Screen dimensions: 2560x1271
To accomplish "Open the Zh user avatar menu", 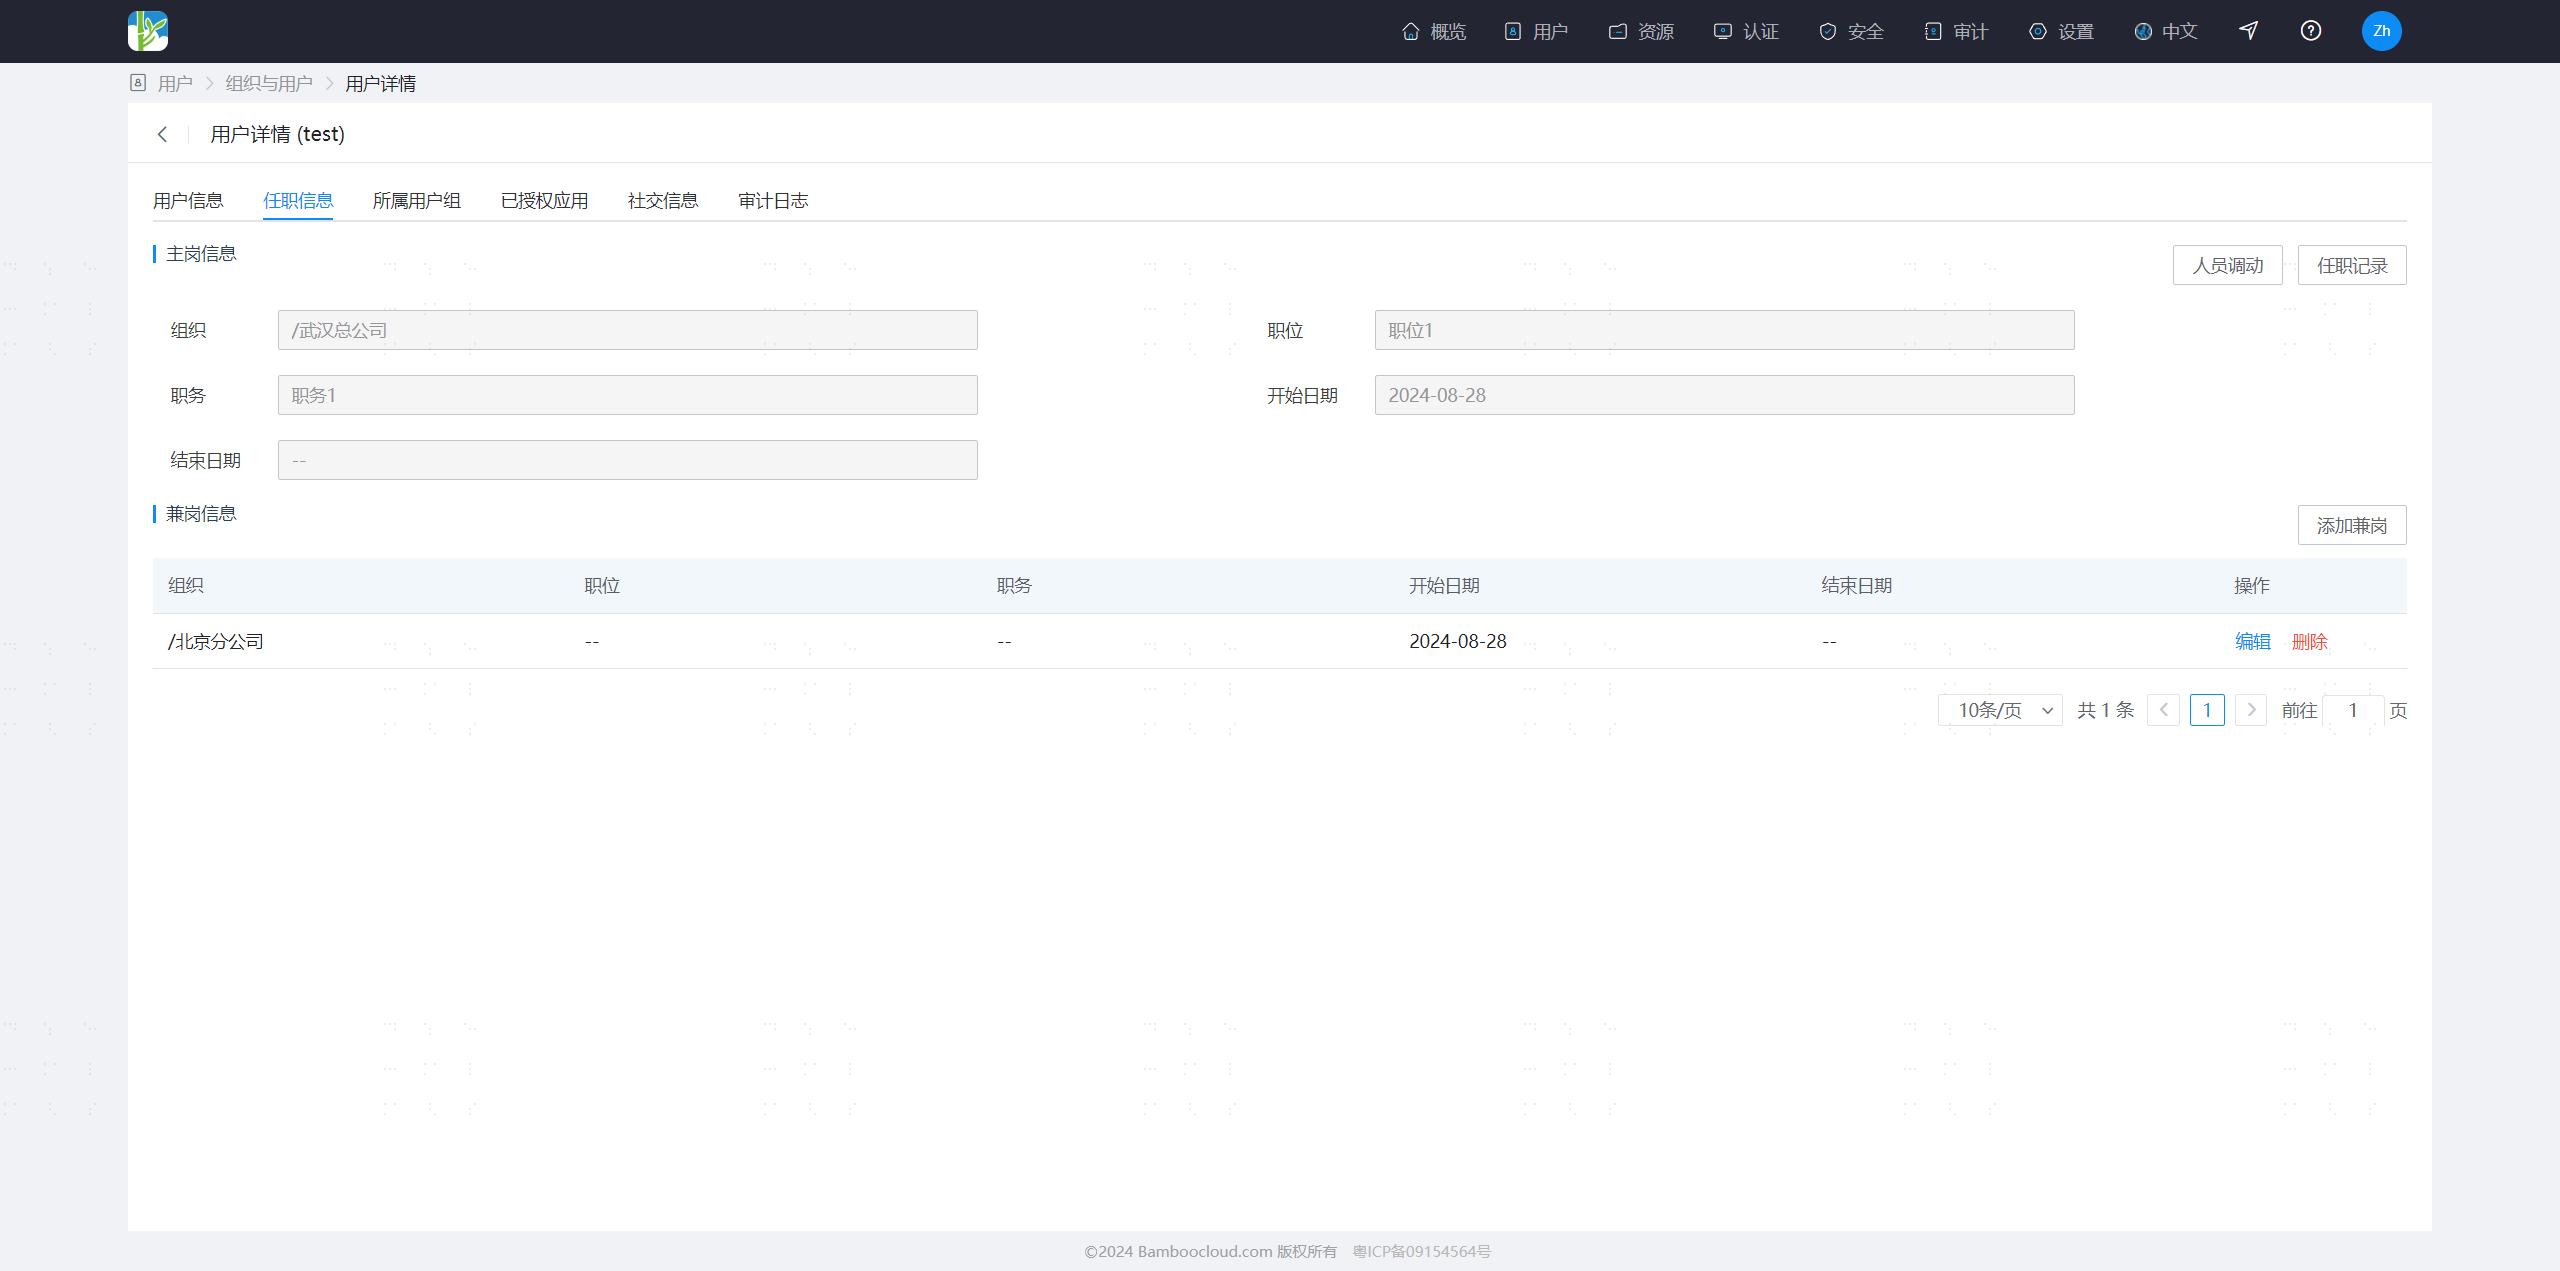I will coord(2381,31).
